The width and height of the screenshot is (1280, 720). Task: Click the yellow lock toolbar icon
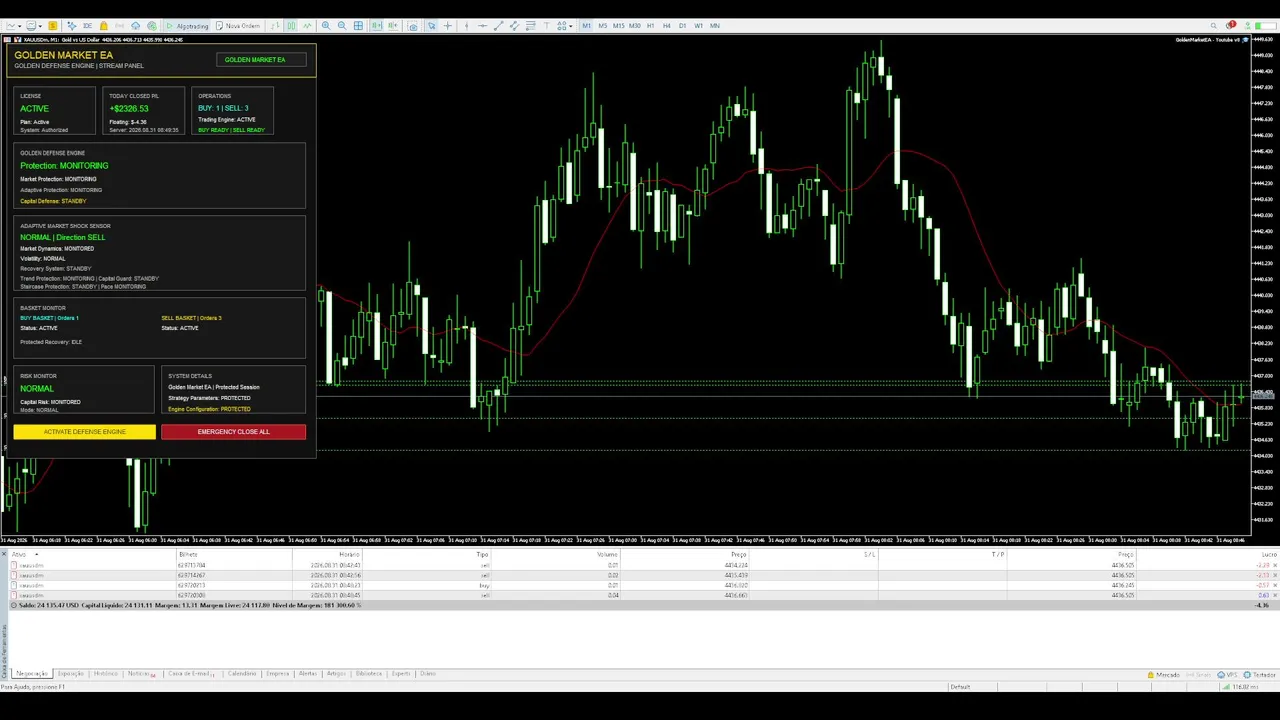click(x=103, y=25)
